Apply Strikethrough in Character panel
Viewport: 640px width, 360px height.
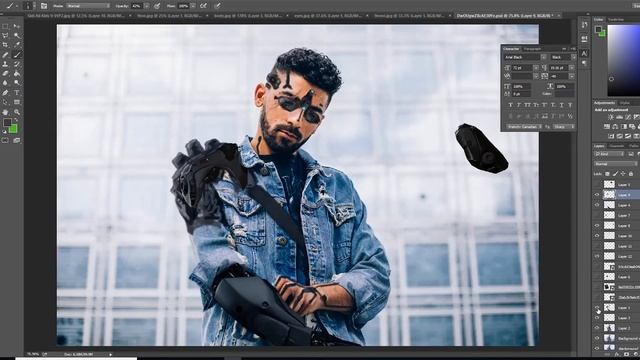[570, 105]
